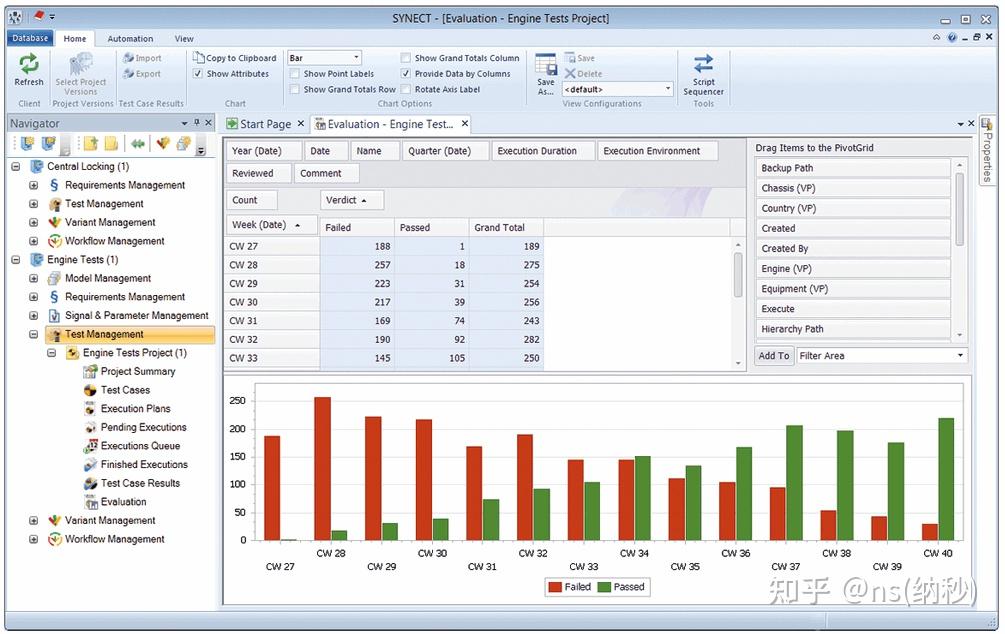Select the Evaluation tree item
This screenshot has width=1005, height=634.
[123, 501]
